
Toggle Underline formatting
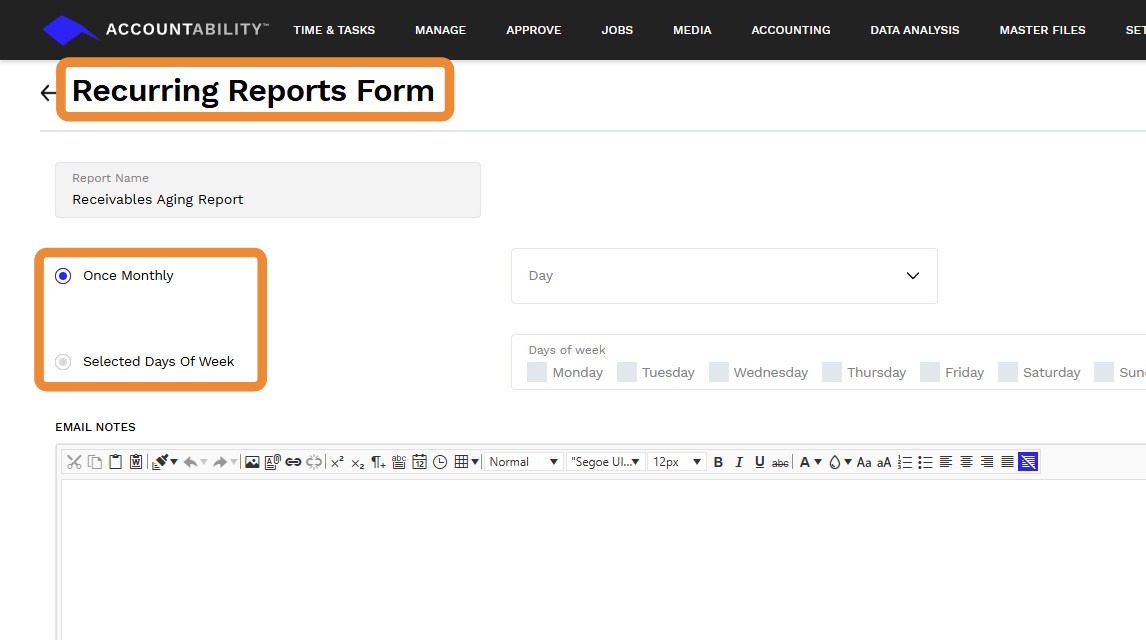759,462
